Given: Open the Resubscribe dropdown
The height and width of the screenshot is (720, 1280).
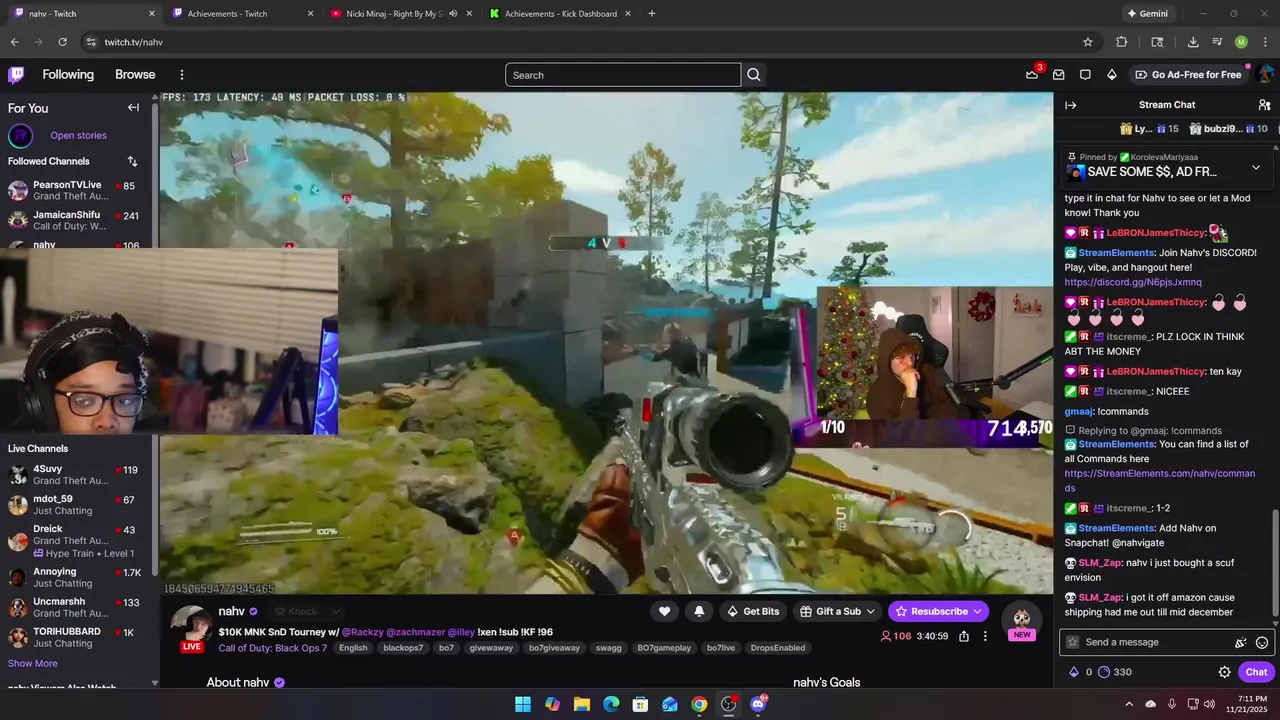Looking at the screenshot, I should tap(977, 611).
